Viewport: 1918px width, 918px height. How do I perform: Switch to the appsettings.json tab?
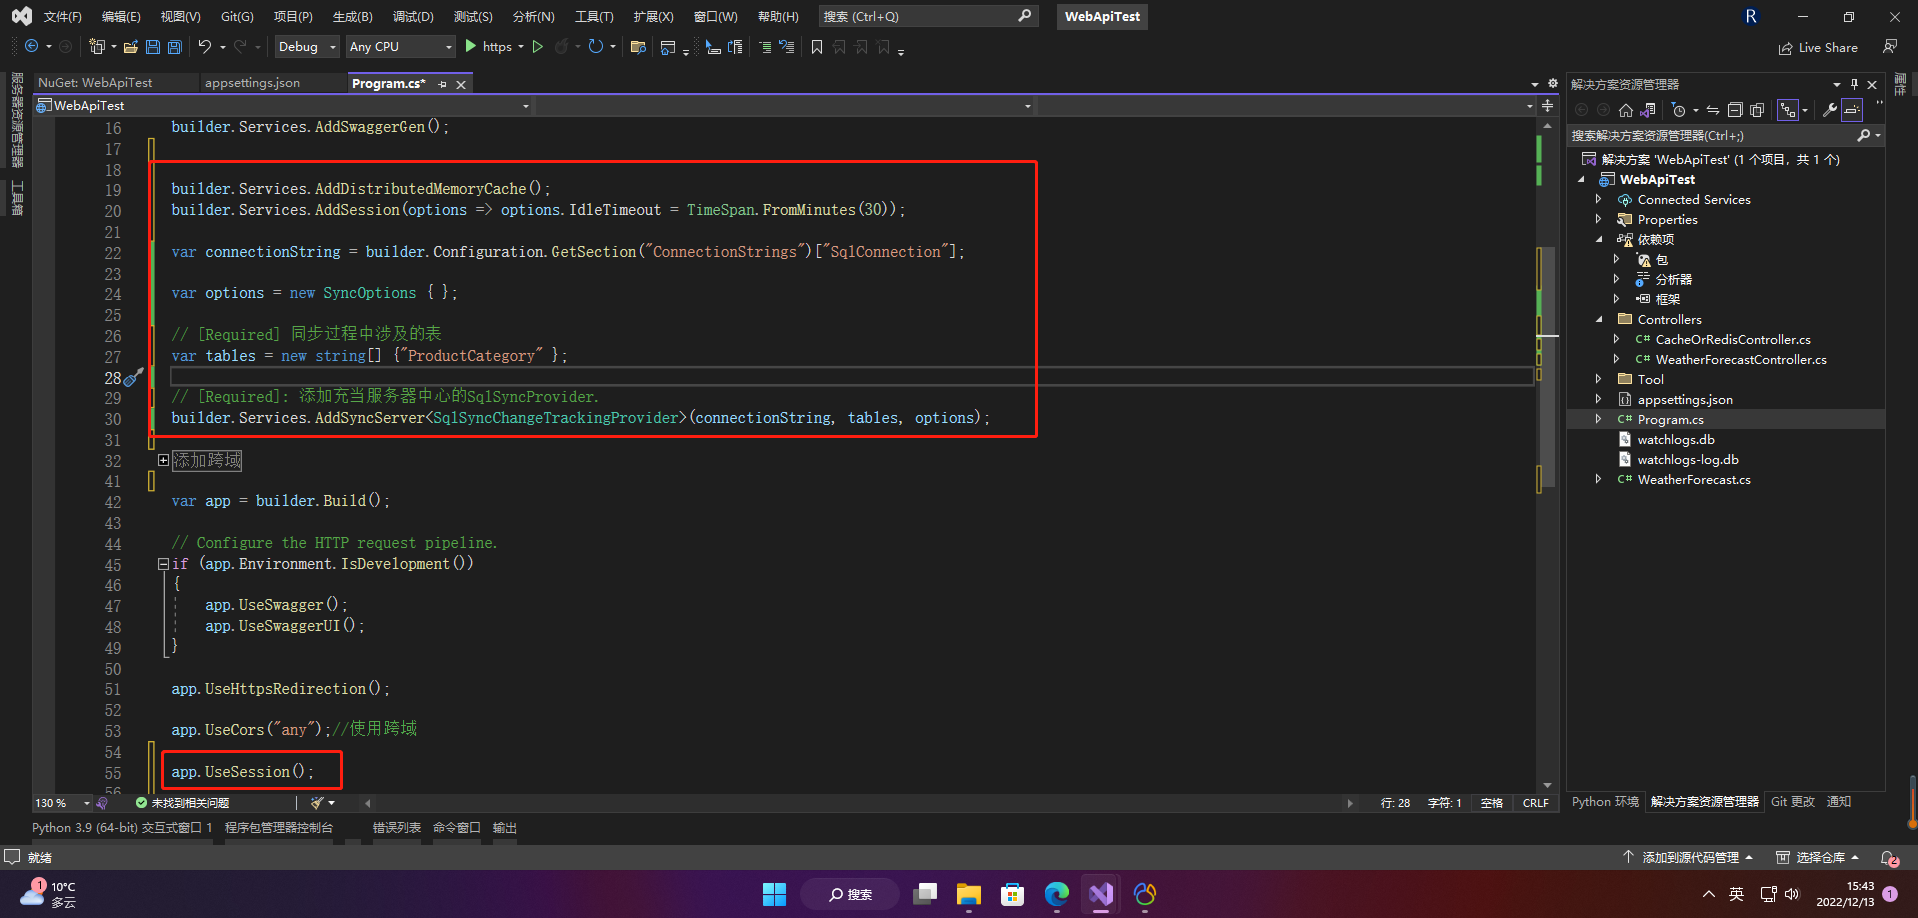coord(252,83)
